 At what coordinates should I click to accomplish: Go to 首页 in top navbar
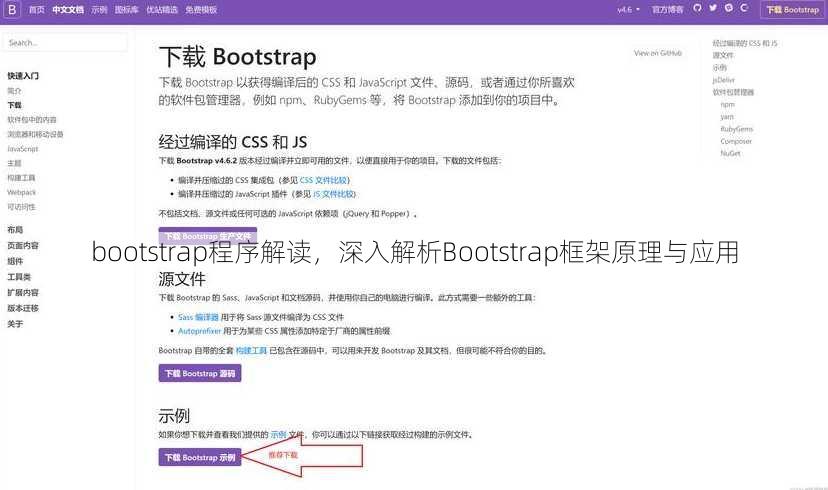point(36,10)
